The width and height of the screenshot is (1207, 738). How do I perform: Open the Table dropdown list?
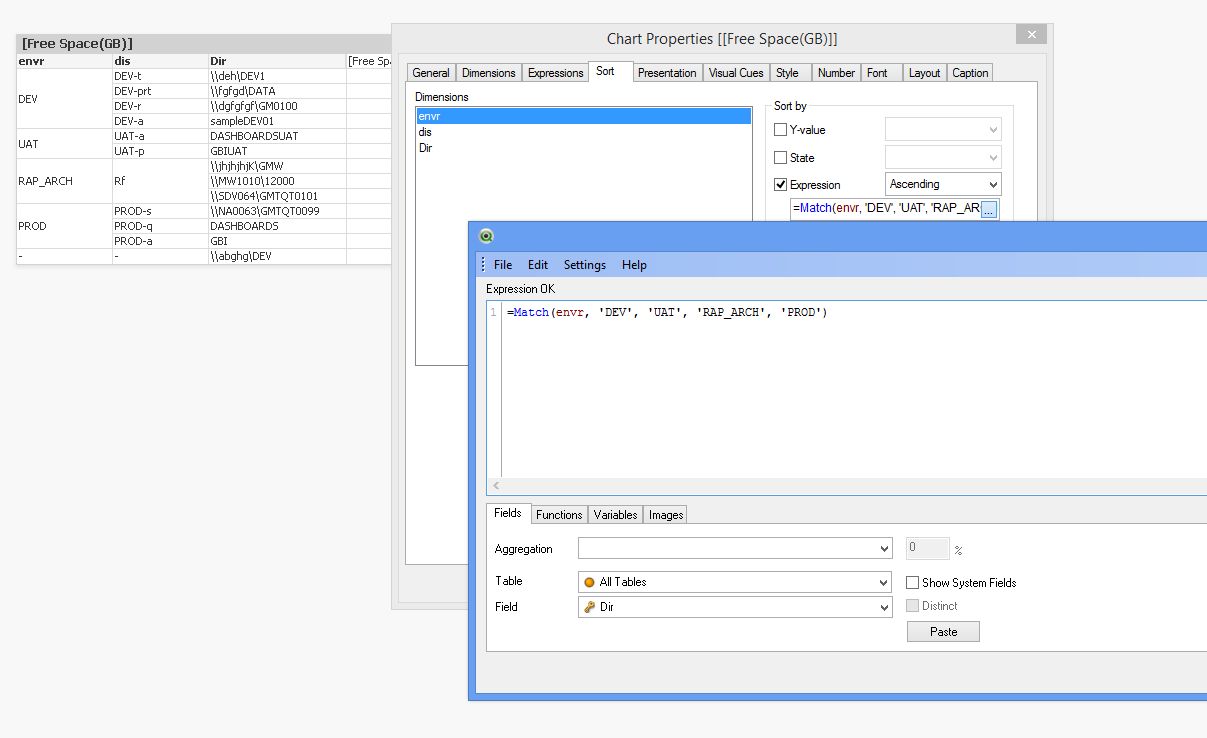883,582
